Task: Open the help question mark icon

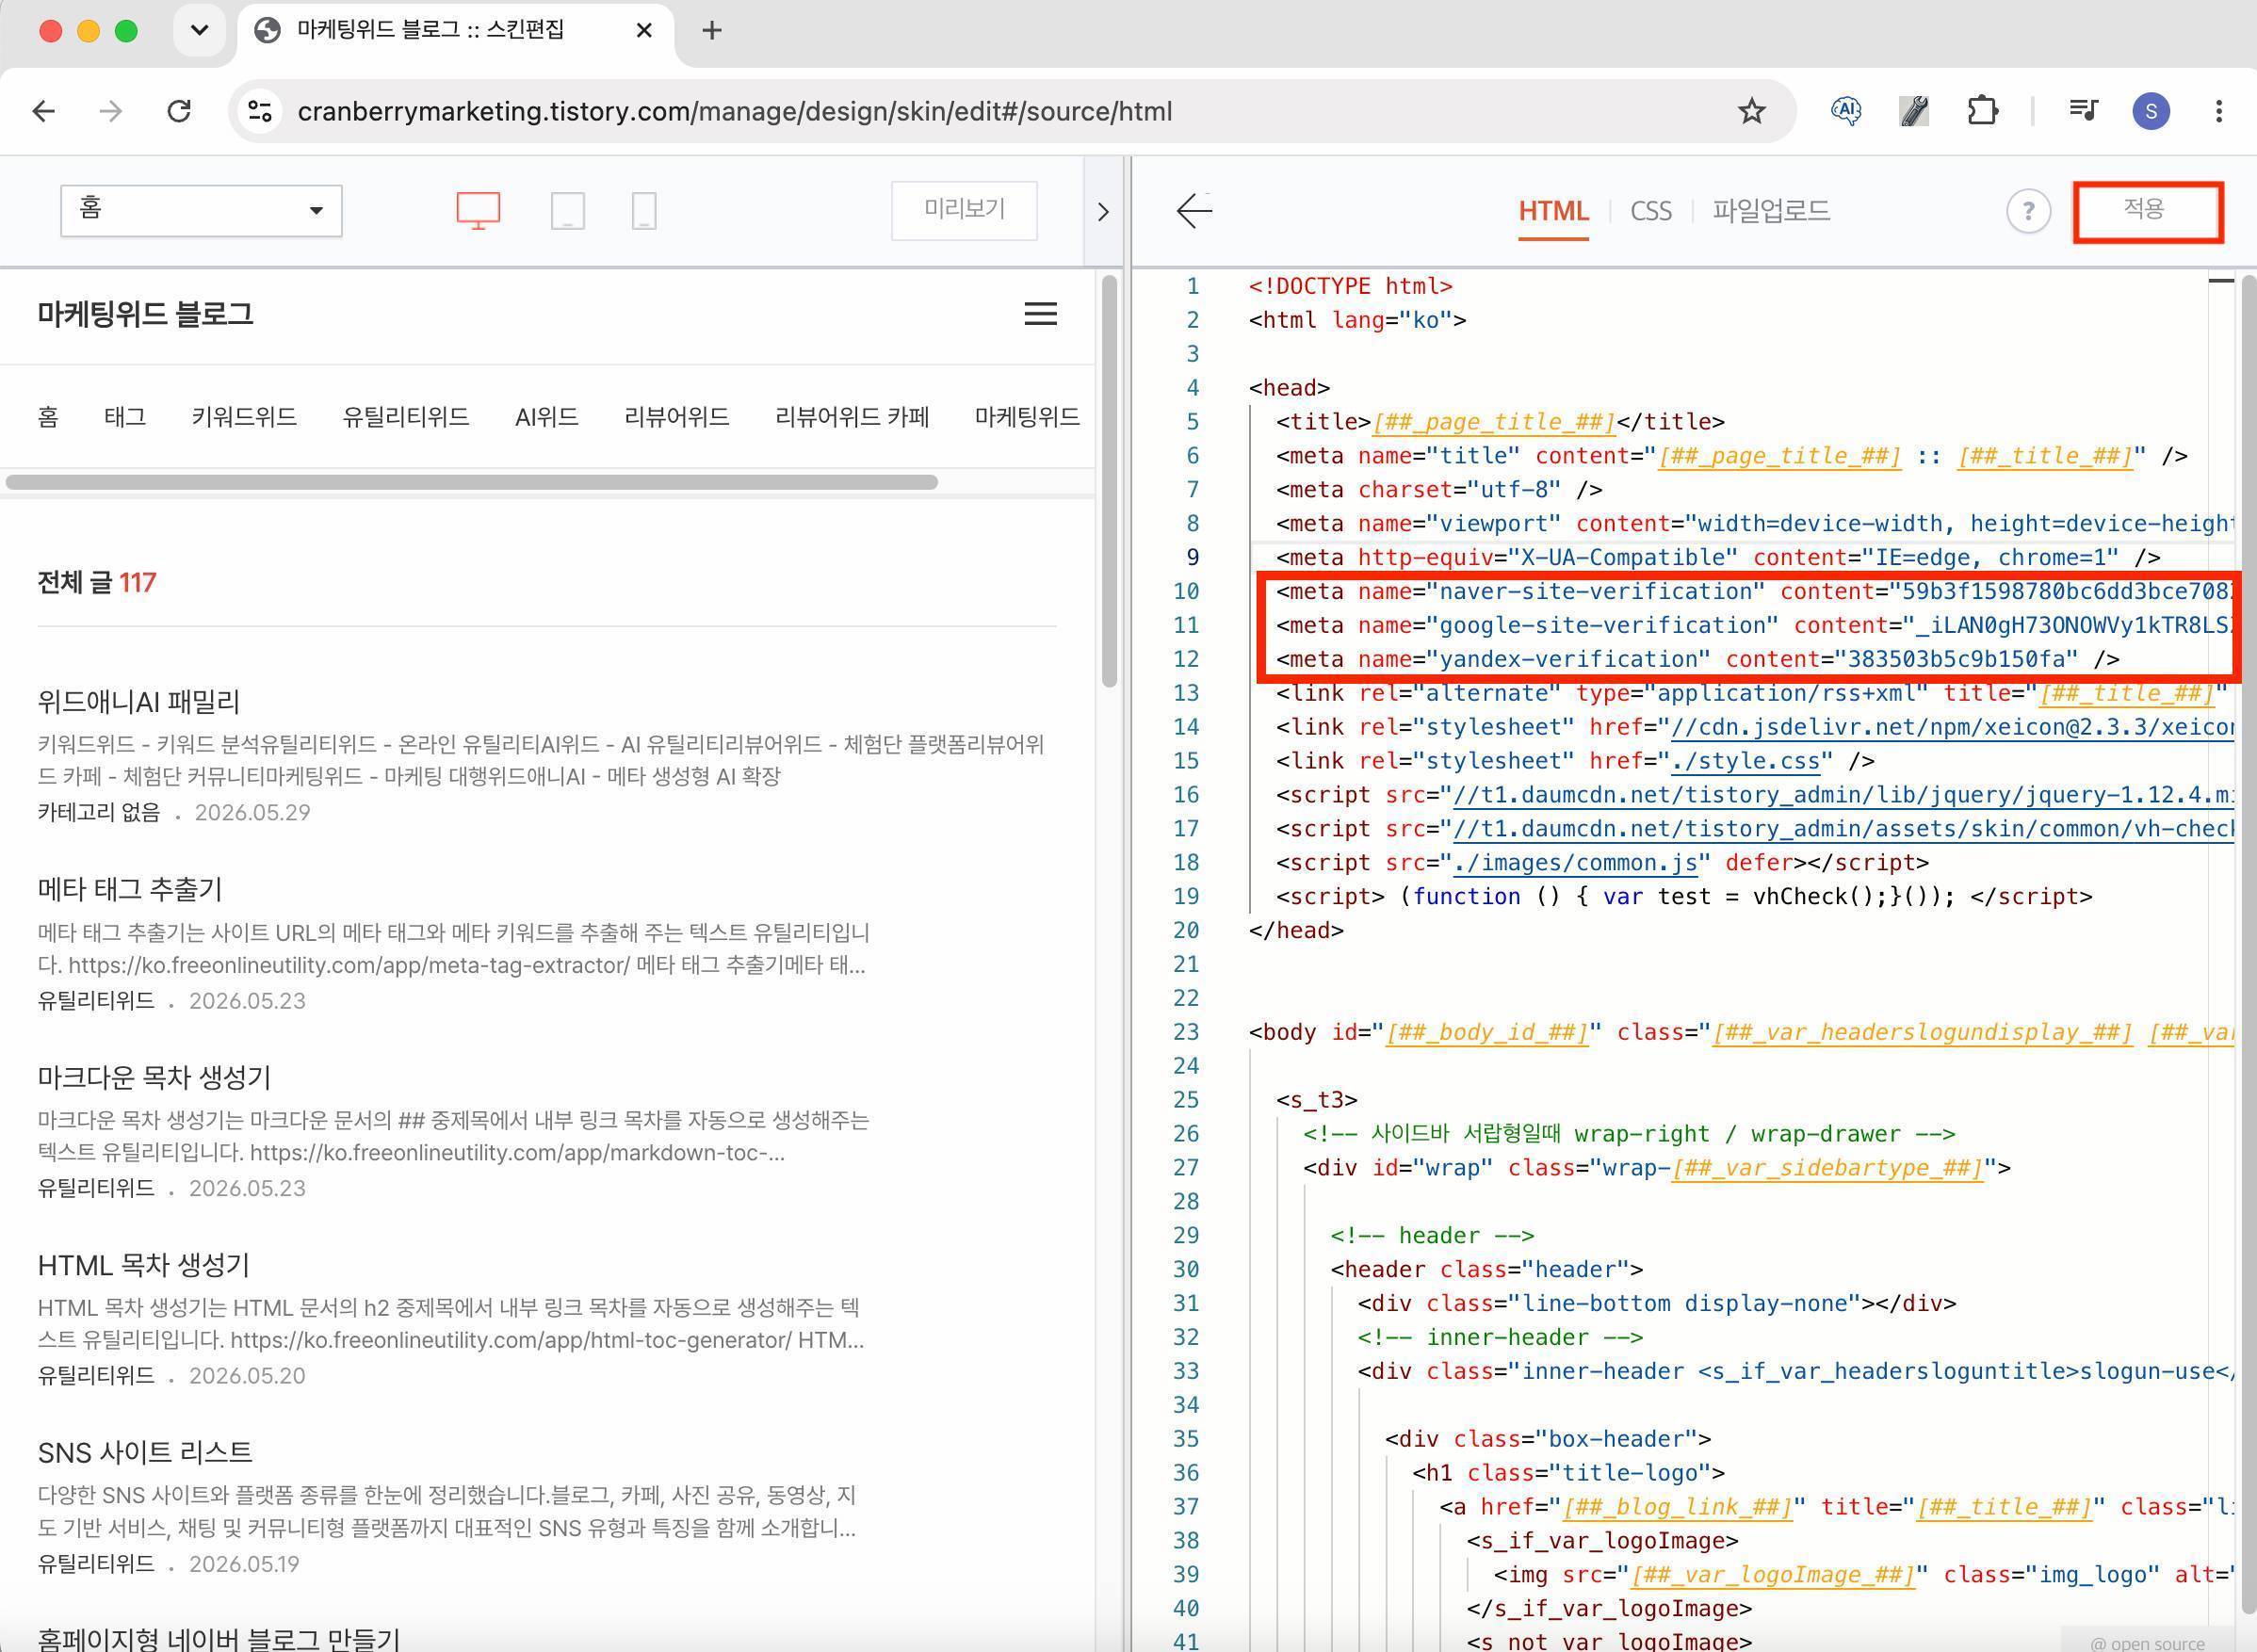Action: point(2028,211)
